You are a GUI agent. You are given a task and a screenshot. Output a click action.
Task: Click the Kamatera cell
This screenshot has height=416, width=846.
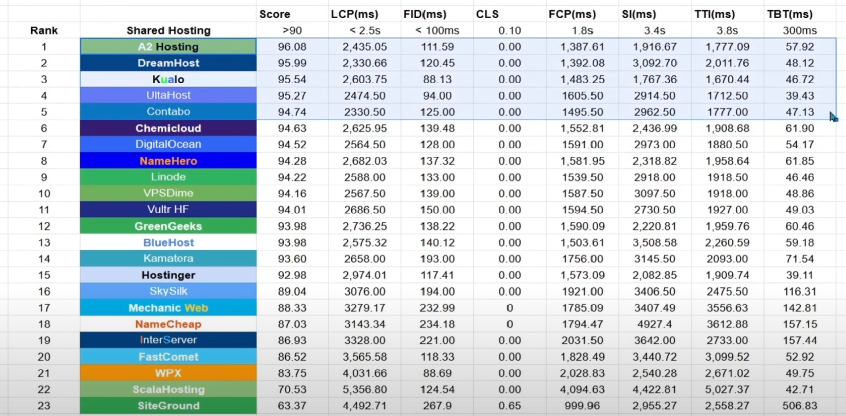[x=168, y=258]
